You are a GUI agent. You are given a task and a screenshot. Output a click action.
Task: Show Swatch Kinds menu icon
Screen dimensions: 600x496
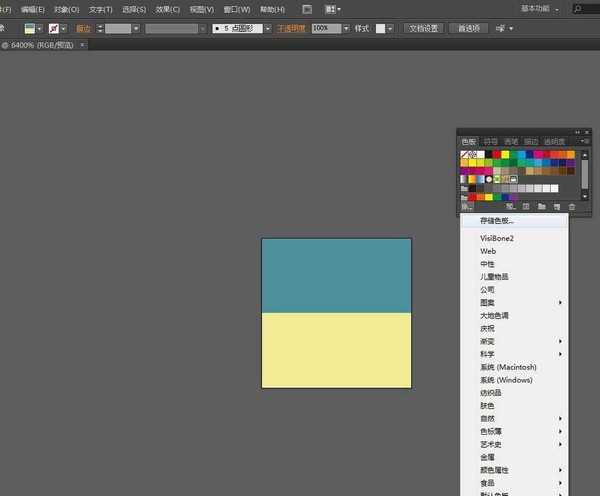(x=510, y=206)
